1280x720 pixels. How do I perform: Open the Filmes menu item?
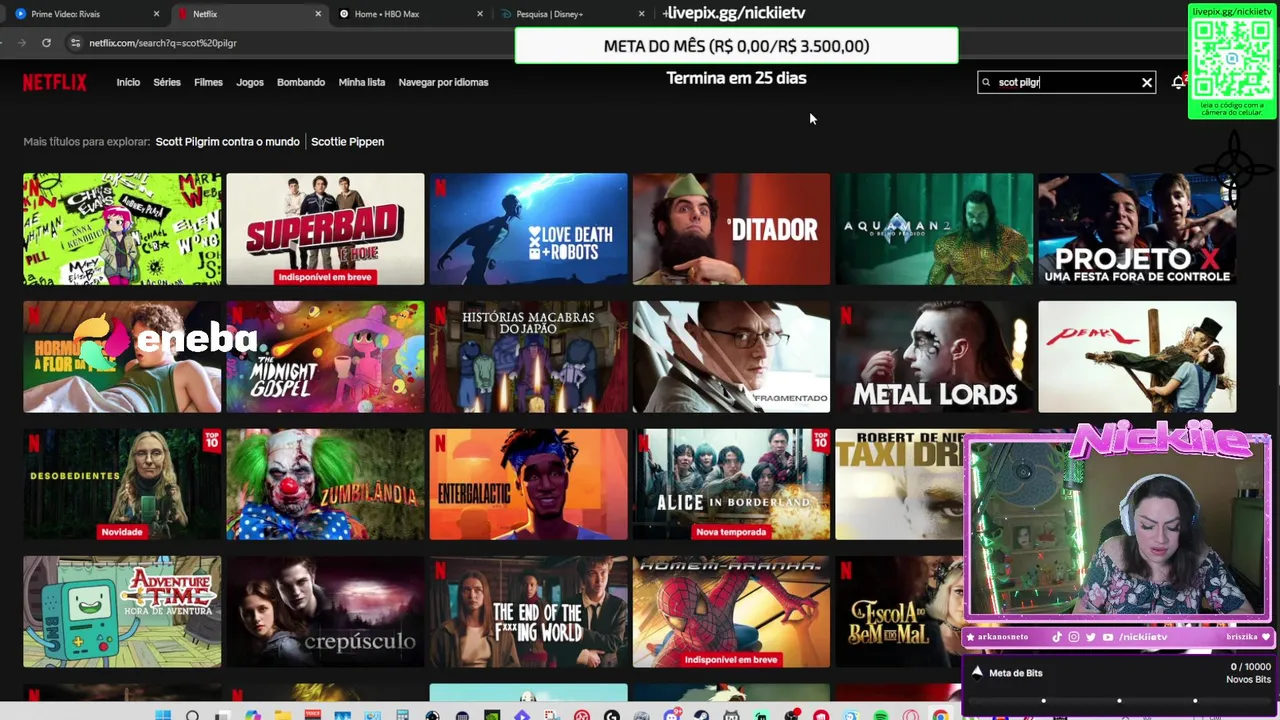208,82
